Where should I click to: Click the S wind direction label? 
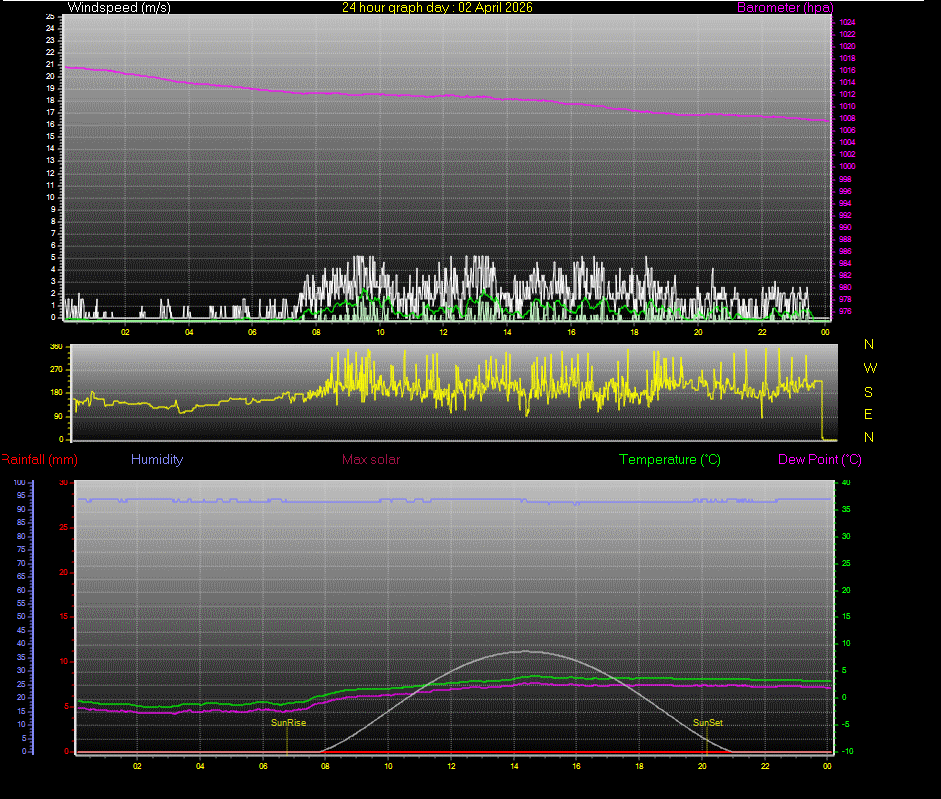868,390
